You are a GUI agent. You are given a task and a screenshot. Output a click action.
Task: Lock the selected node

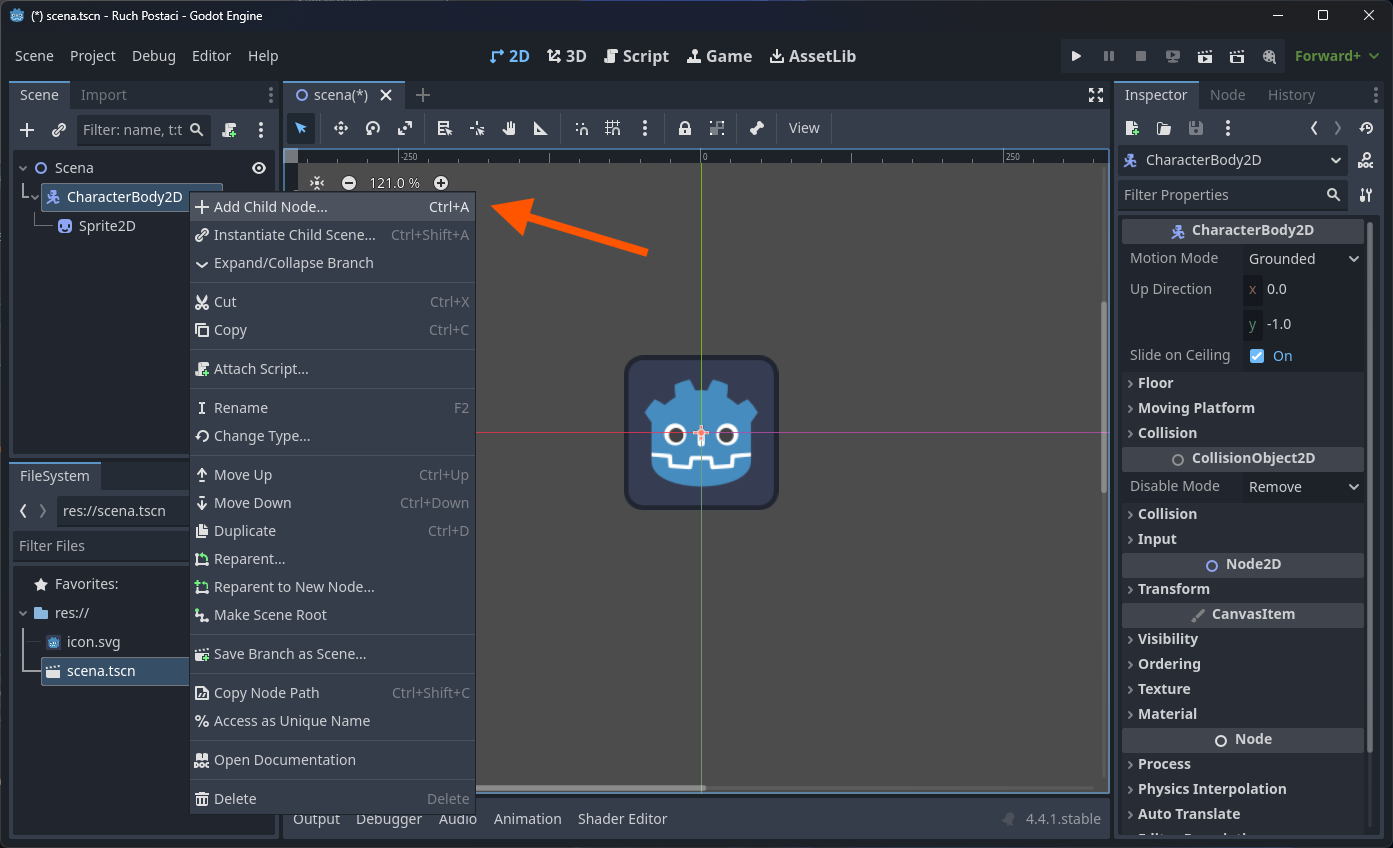[685, 128]
